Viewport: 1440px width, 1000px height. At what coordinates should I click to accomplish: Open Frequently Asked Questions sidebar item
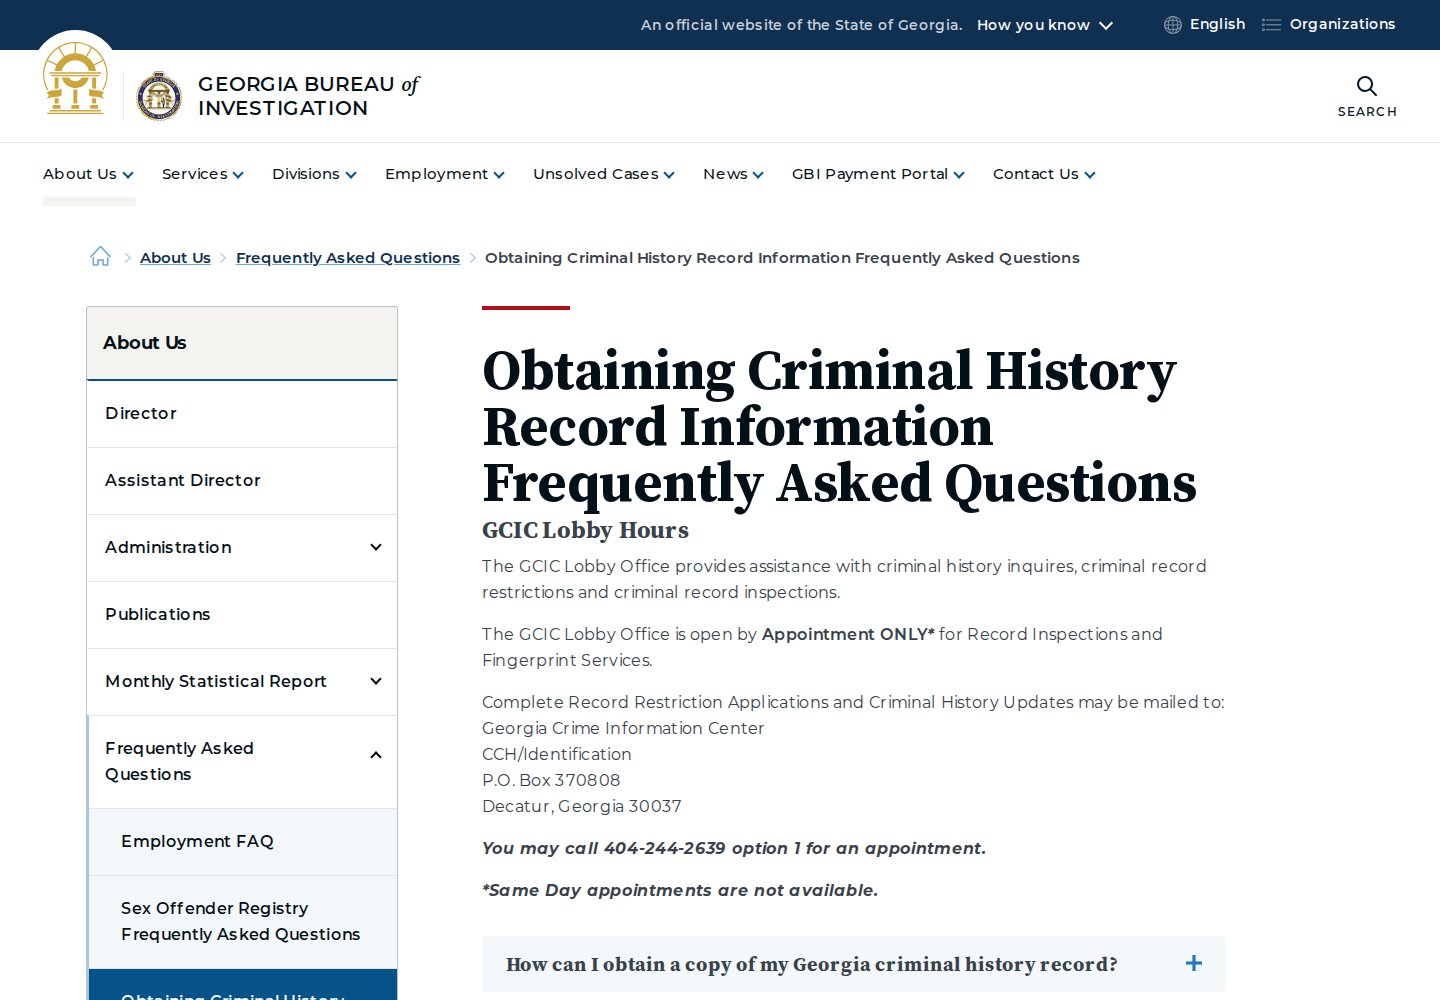pyautogui.click(x=179, y=761)
